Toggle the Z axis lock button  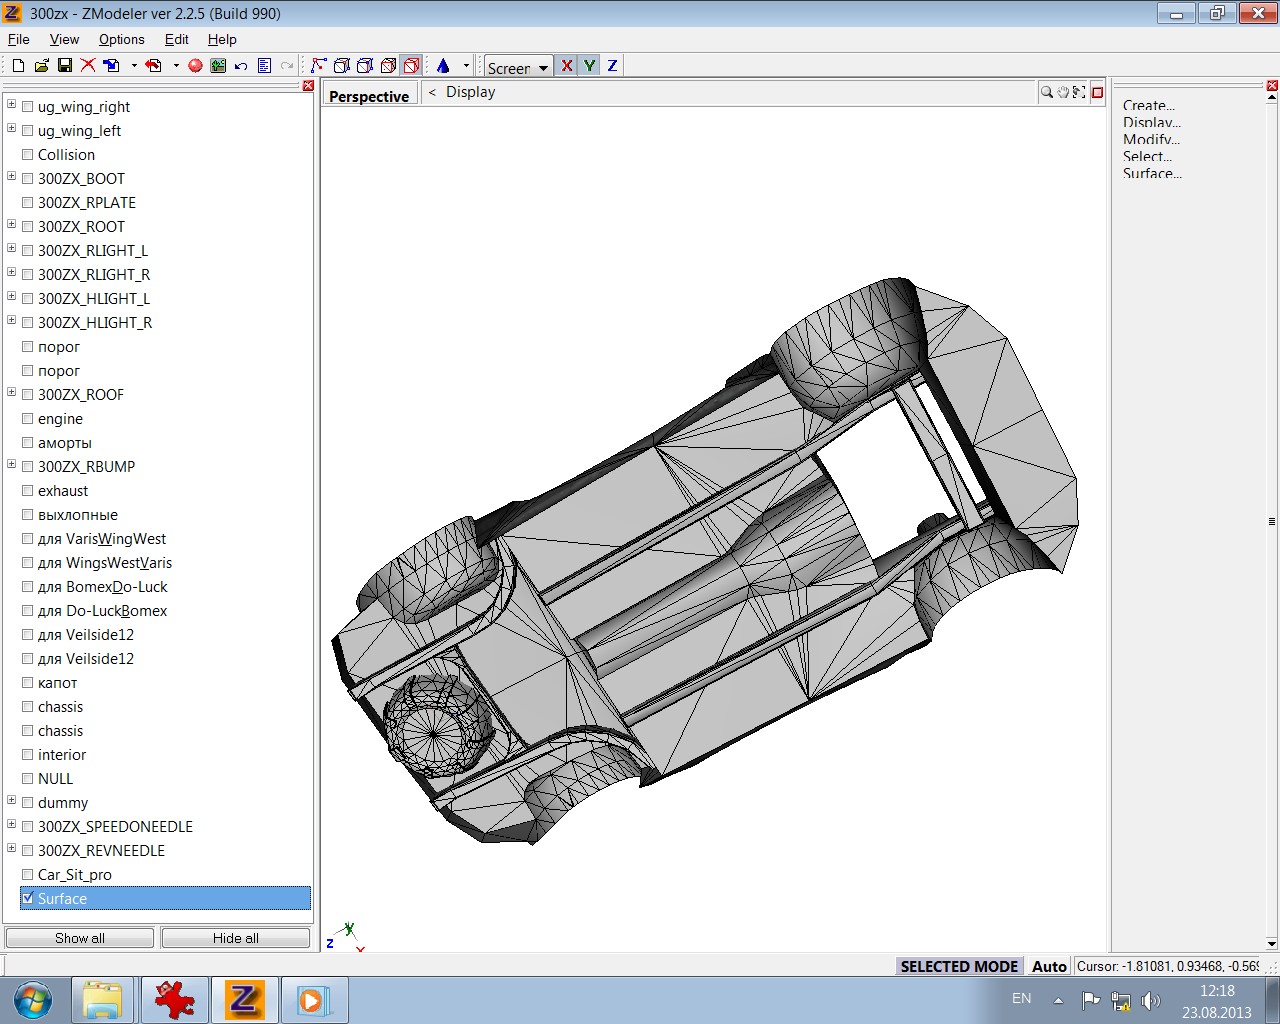pos(612,66)
